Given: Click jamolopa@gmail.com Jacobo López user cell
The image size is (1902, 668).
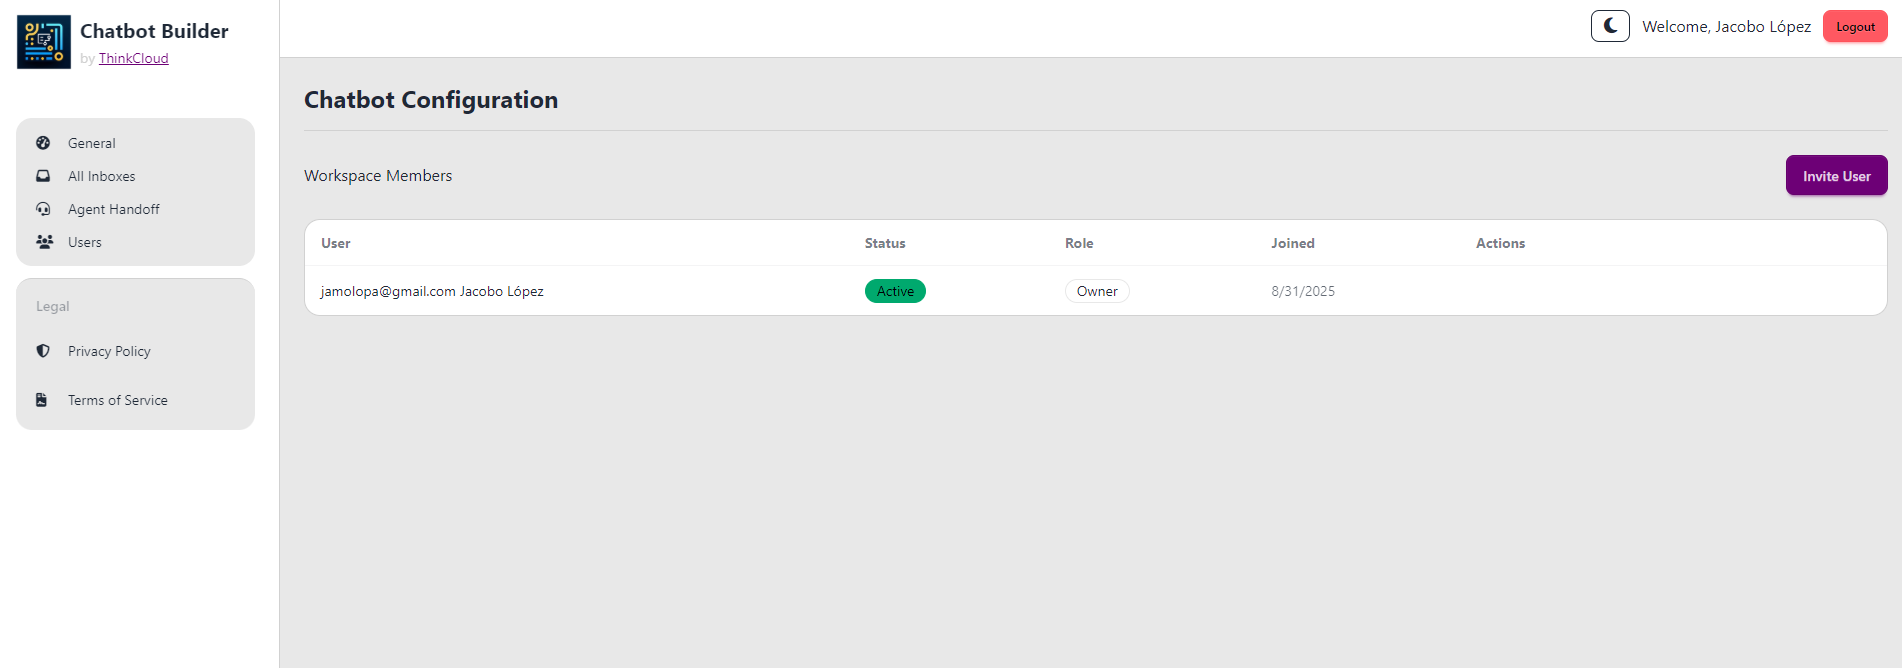Looking at the screenshot, I should 432,291.
